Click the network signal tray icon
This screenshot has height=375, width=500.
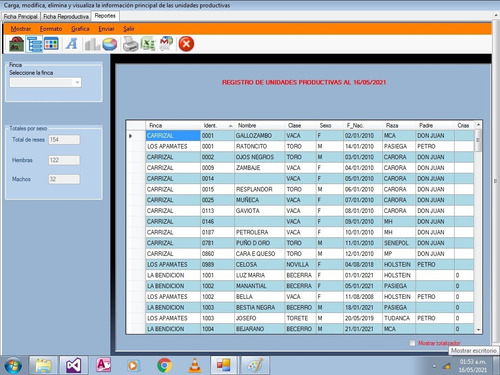[x=446, y=366]
